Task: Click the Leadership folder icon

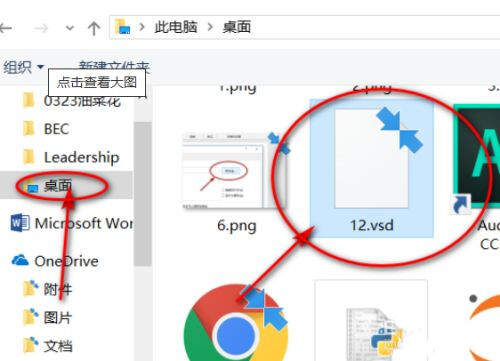Action: click(29, 157)
